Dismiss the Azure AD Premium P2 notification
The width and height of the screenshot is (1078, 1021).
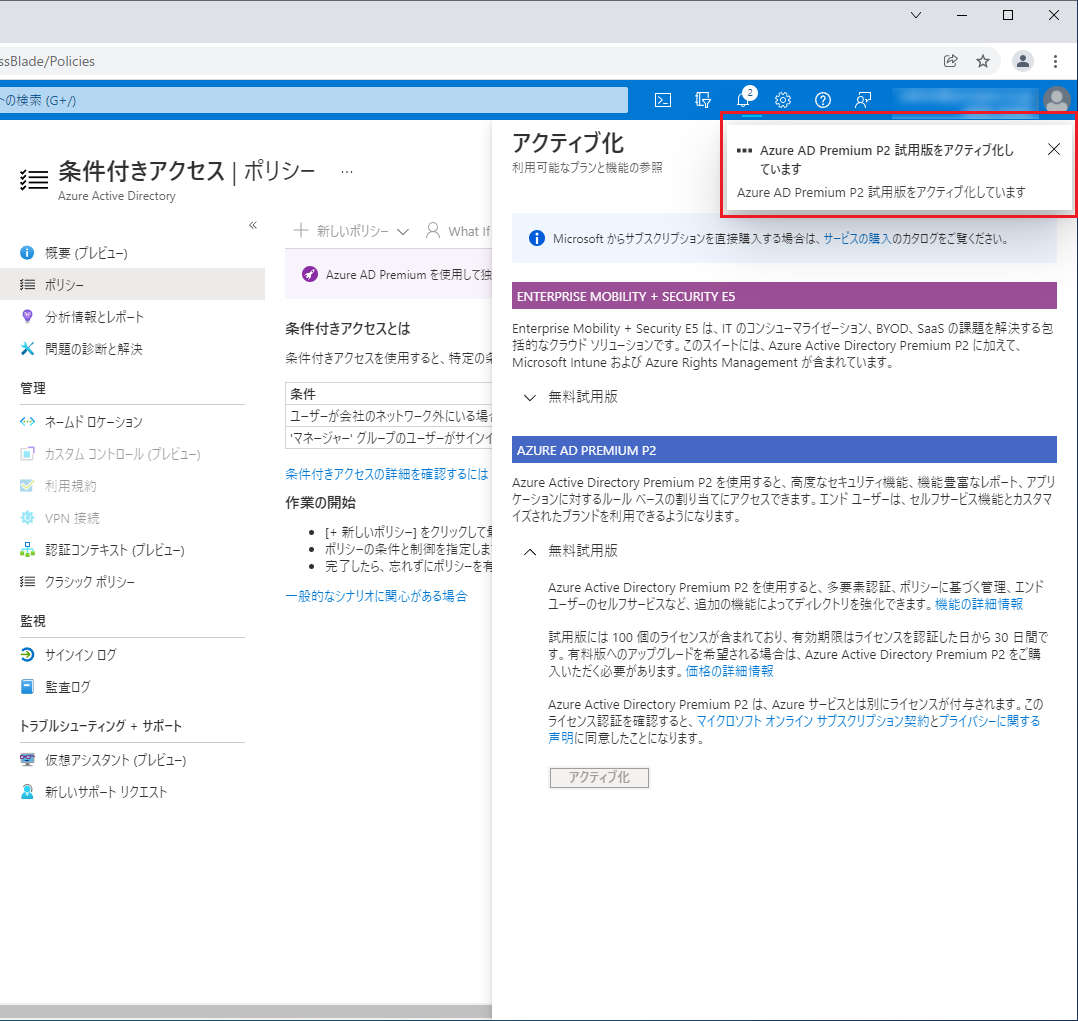click(1053, 149)
